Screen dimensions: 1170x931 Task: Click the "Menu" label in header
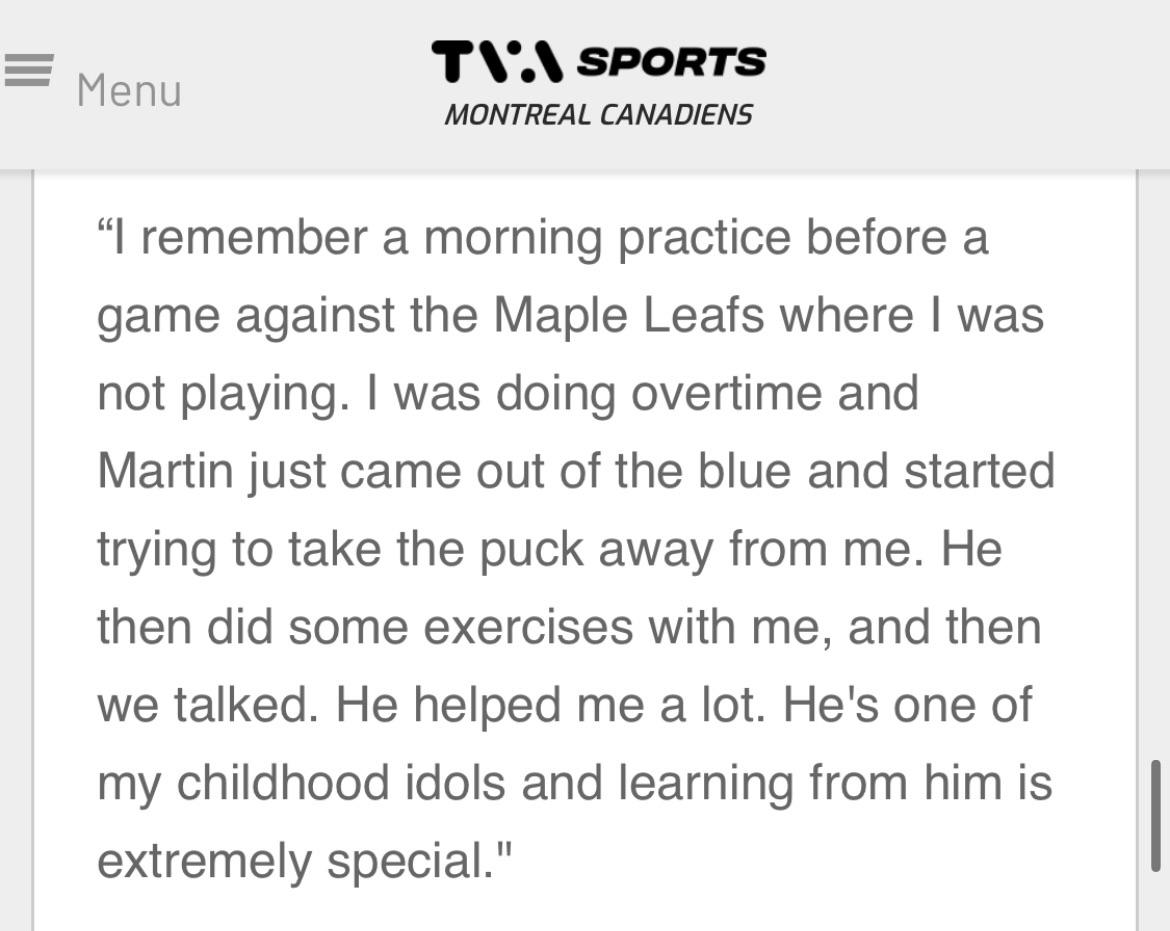coord(129,91)
